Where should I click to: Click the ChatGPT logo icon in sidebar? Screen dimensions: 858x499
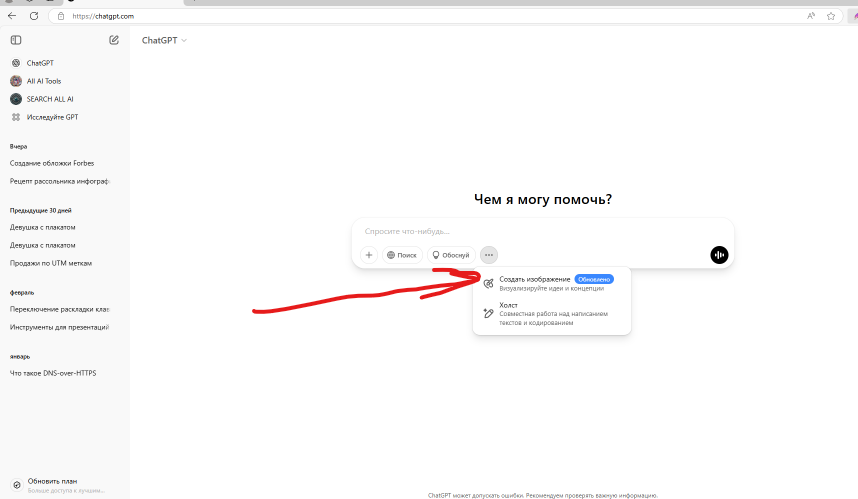coord(16,63)
